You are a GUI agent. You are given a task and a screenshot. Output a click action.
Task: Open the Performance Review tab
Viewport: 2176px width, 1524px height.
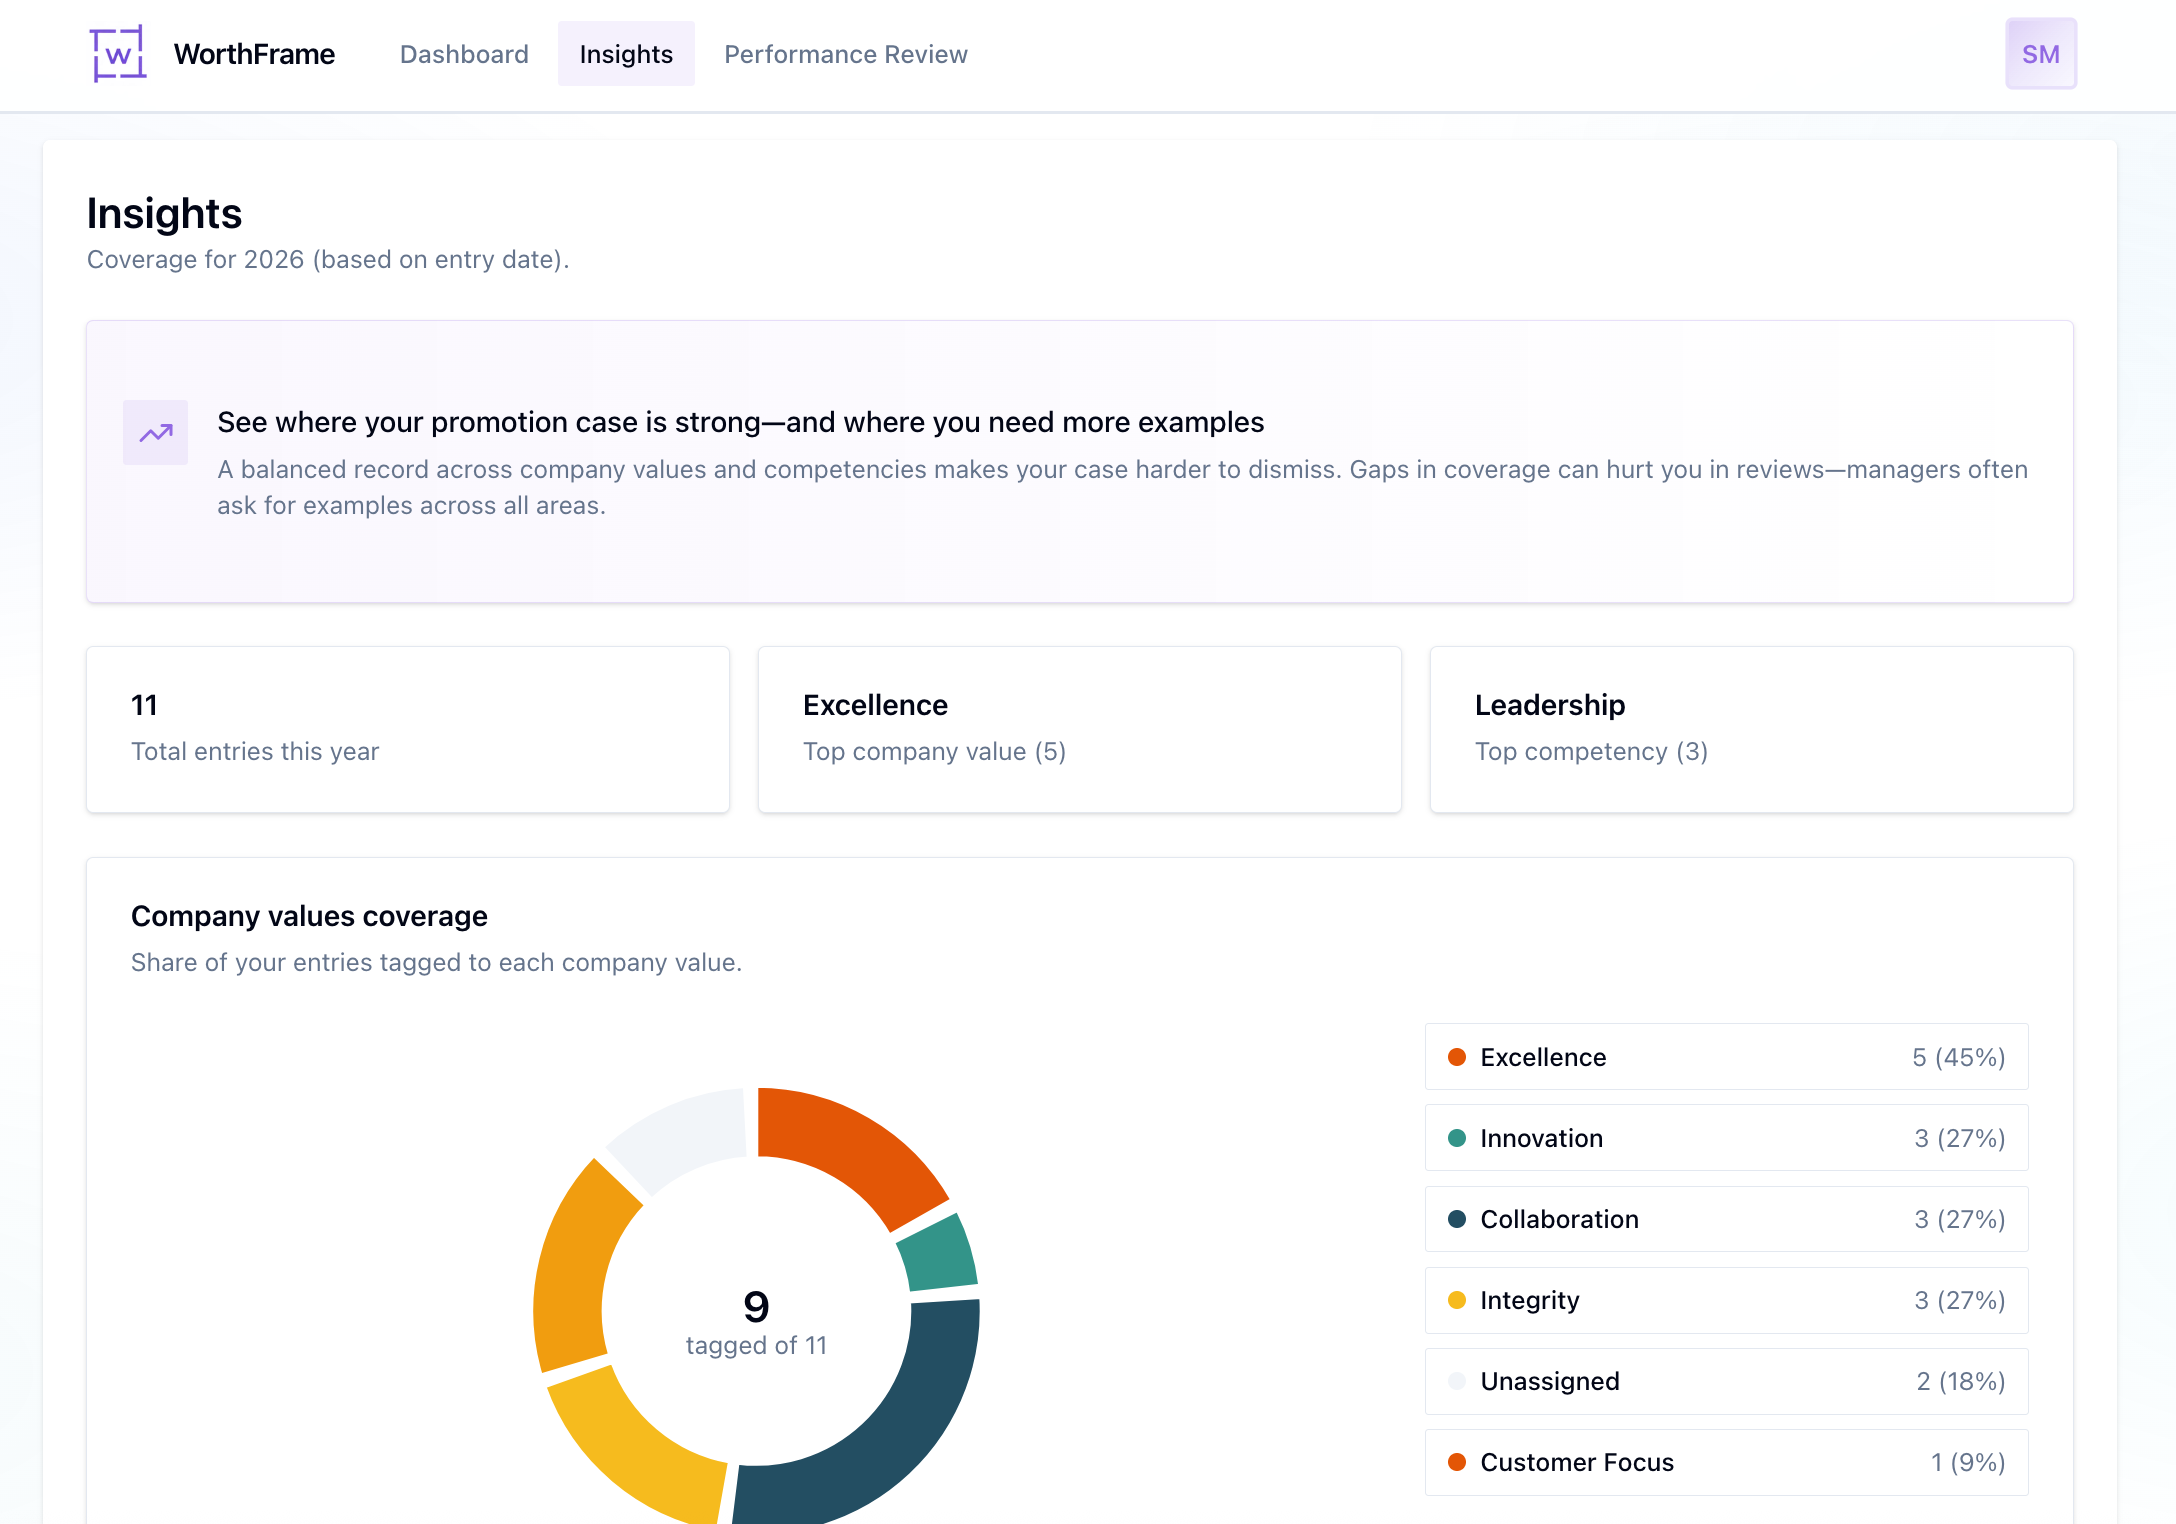click(845, 54)
